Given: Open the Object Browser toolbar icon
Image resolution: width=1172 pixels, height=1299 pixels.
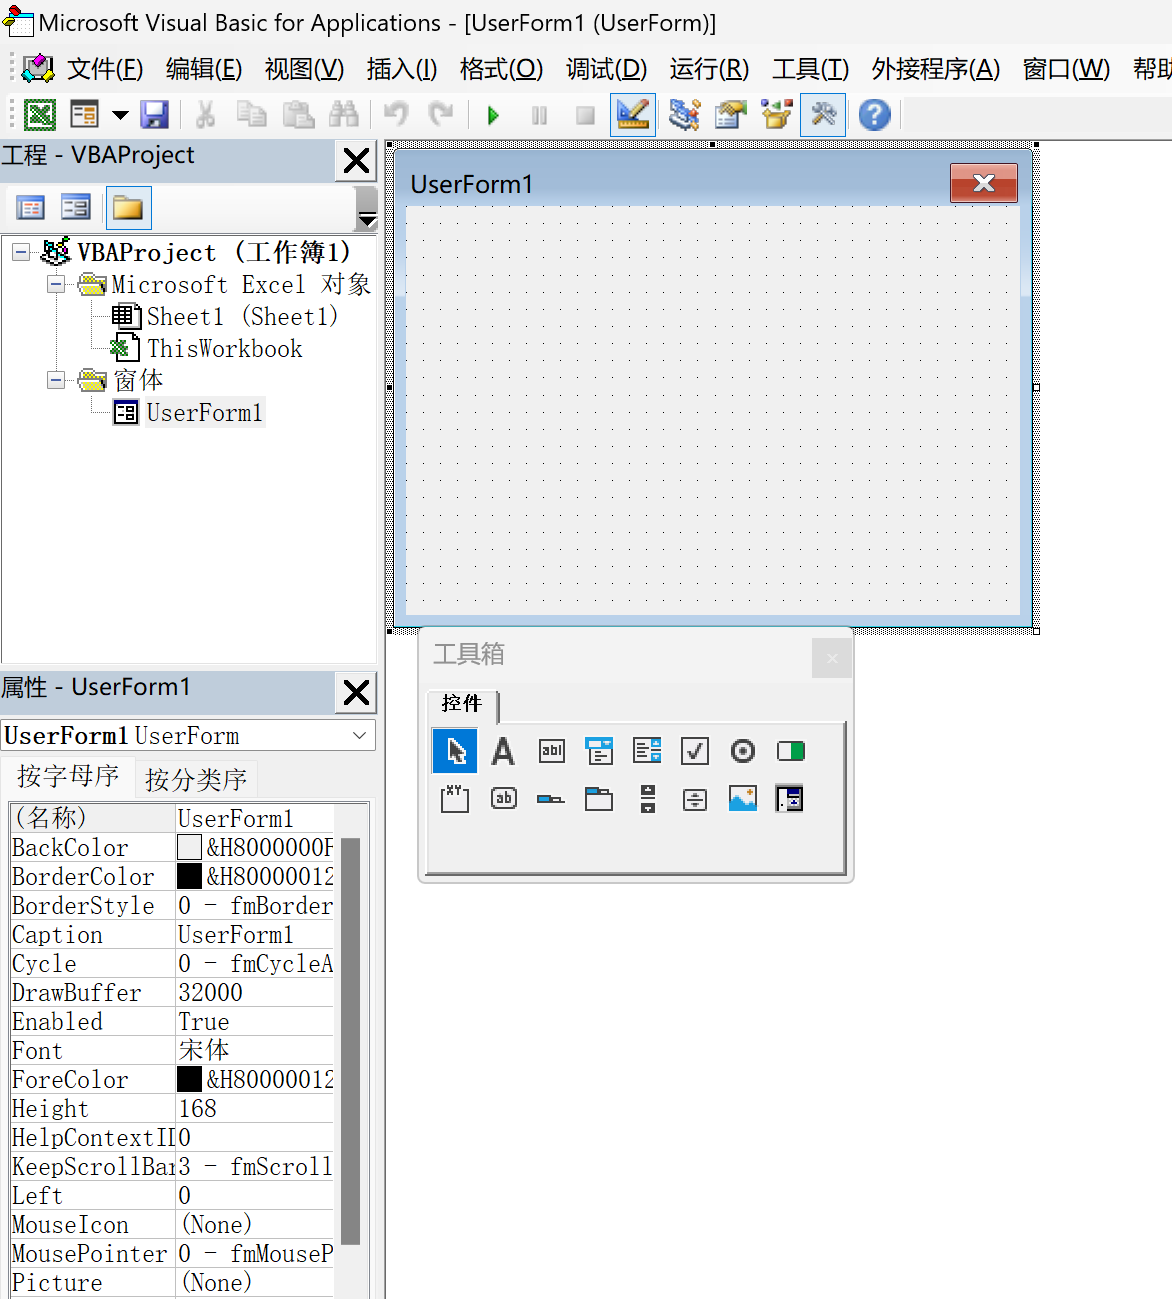Looking at the screenshot, I should pos(777,115).
